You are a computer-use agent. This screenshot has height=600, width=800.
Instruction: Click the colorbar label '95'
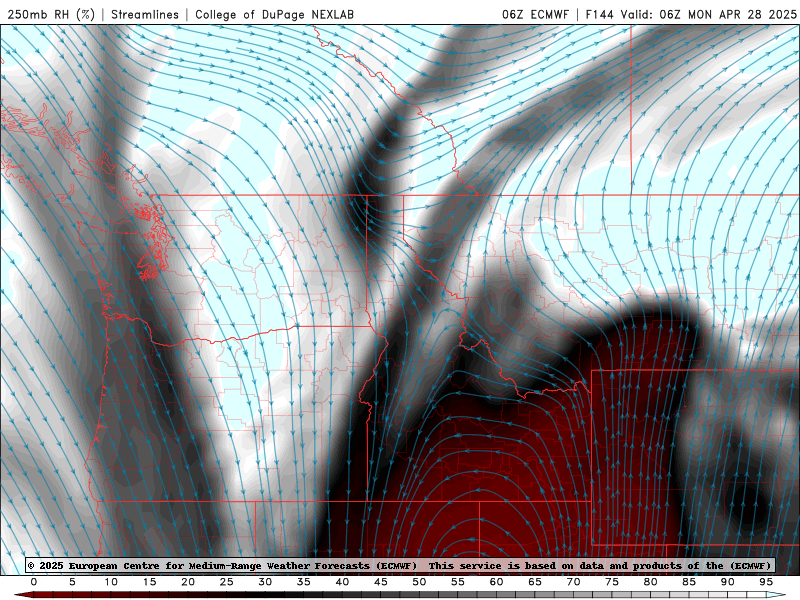(766, 582)
